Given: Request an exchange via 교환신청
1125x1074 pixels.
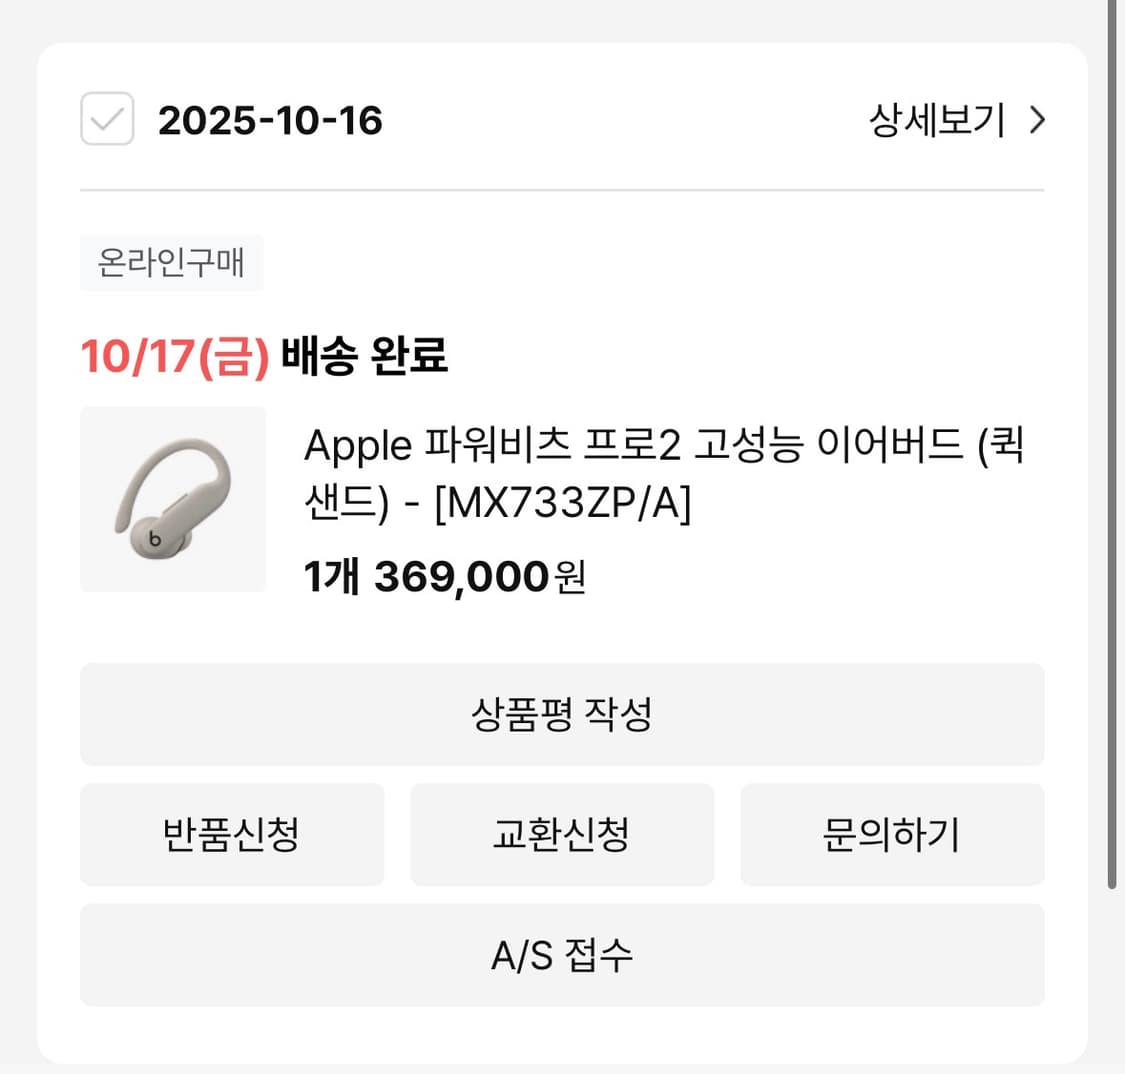Looking at the screenshot, I should pyautogui.click(x=562, y=835).
